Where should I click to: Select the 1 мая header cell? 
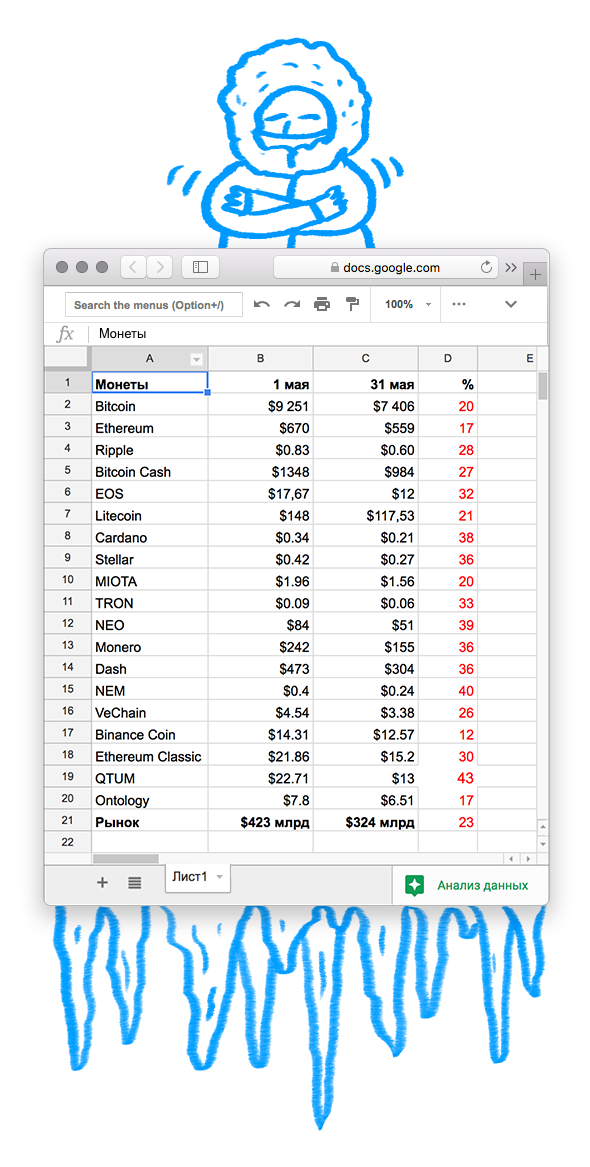(260, 383)
